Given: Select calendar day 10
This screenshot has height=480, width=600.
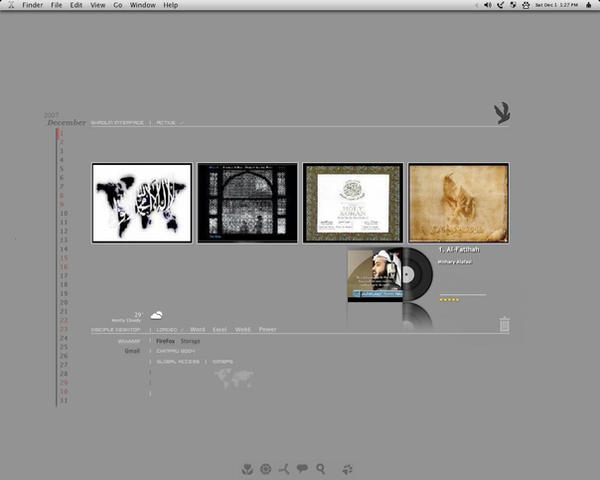Looking at the screenshot, I should pos(64,213).
